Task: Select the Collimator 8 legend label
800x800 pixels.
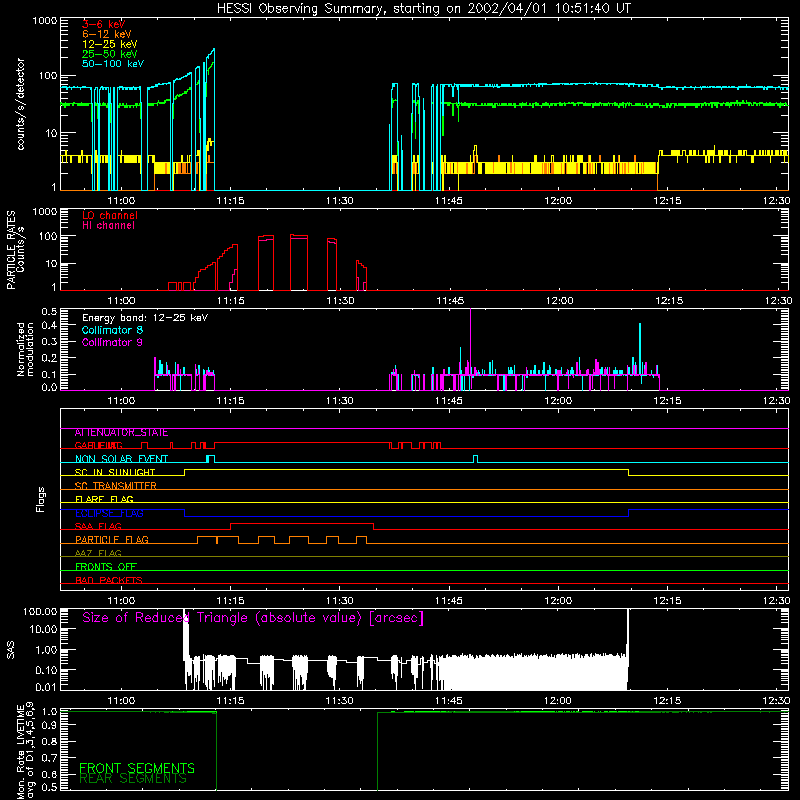Action: (x=113, y=330)
